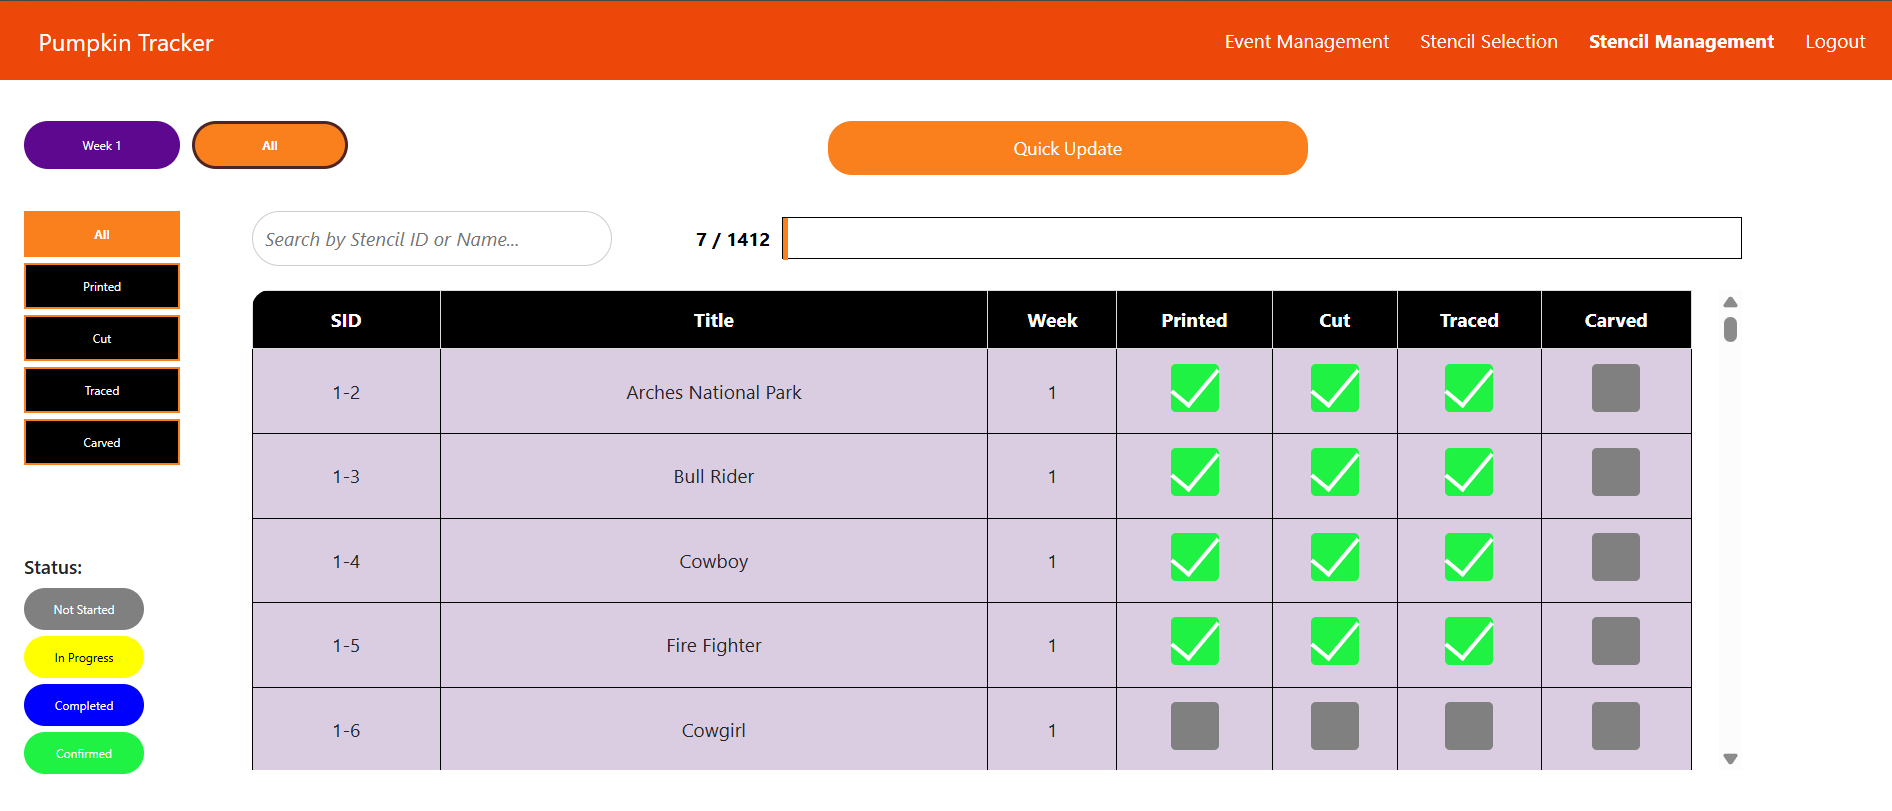This screenshot has width=1892, height=811.
Task: Click the Search by Stencil ID field
Action: [x=431, y=239]
